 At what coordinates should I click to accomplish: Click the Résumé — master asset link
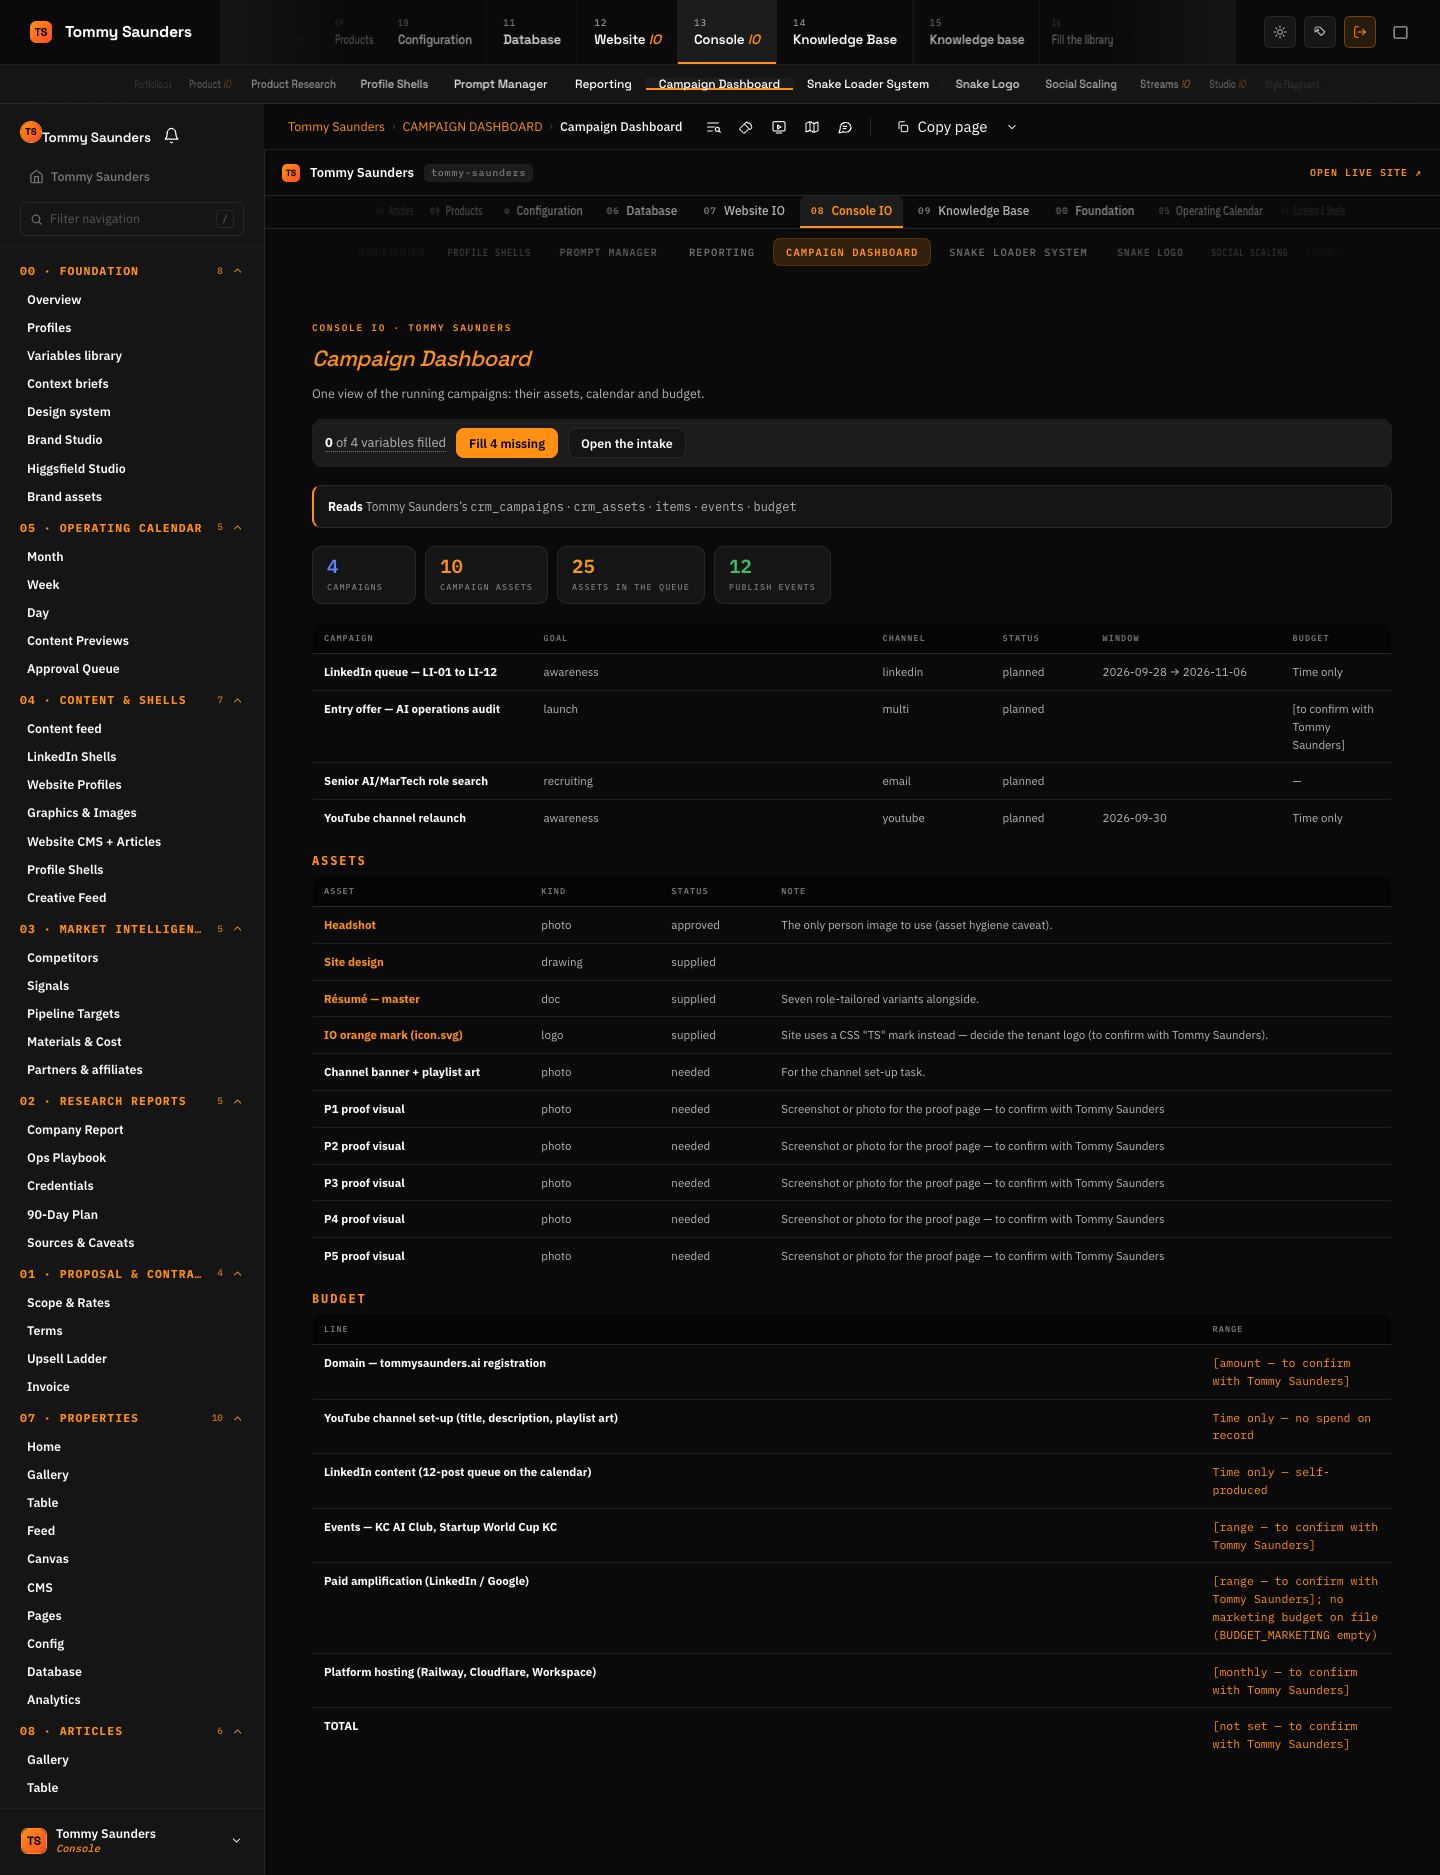pos(372,999)
